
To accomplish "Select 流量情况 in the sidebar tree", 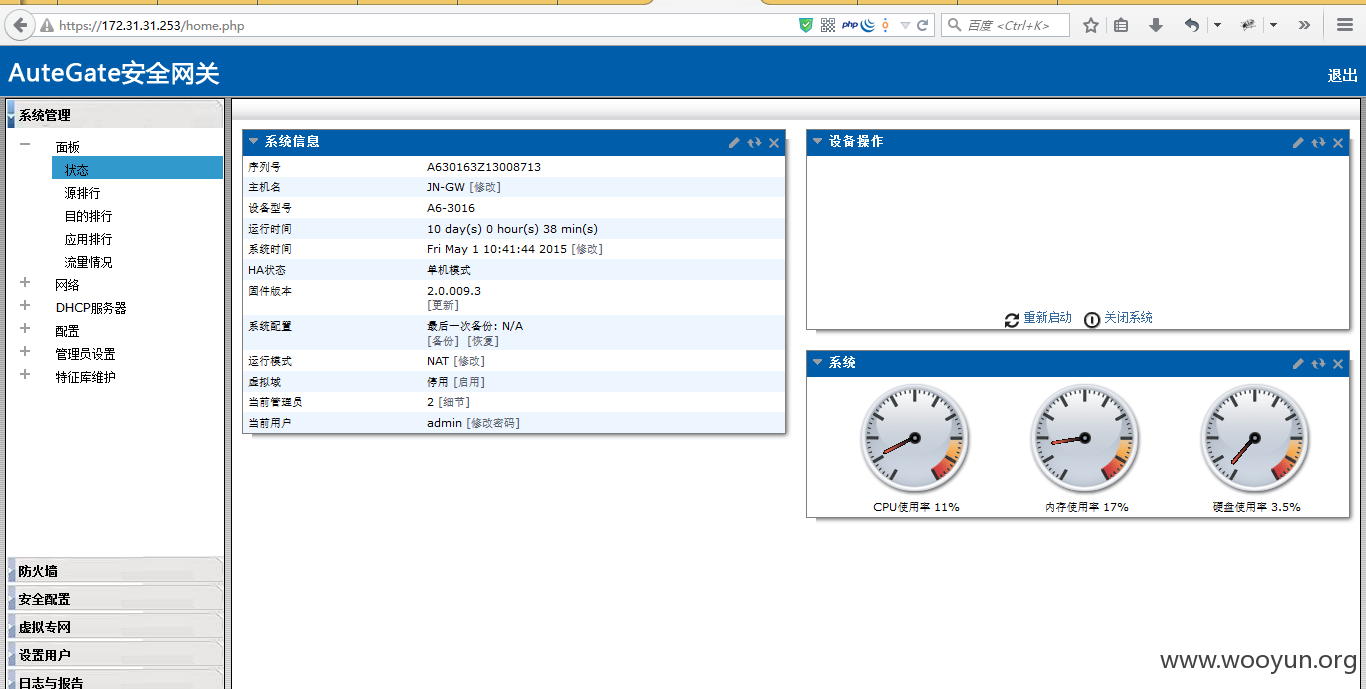I will click(x=89, y=262).
